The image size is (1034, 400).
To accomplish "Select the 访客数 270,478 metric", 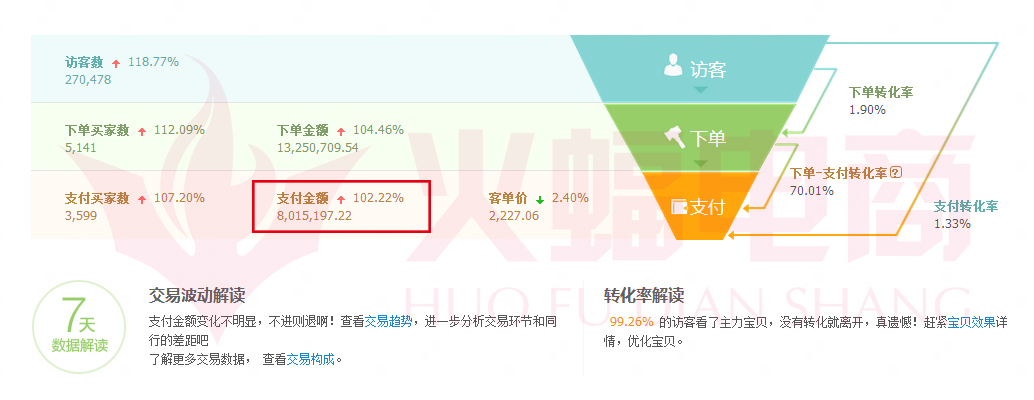I will pos(122,71).
